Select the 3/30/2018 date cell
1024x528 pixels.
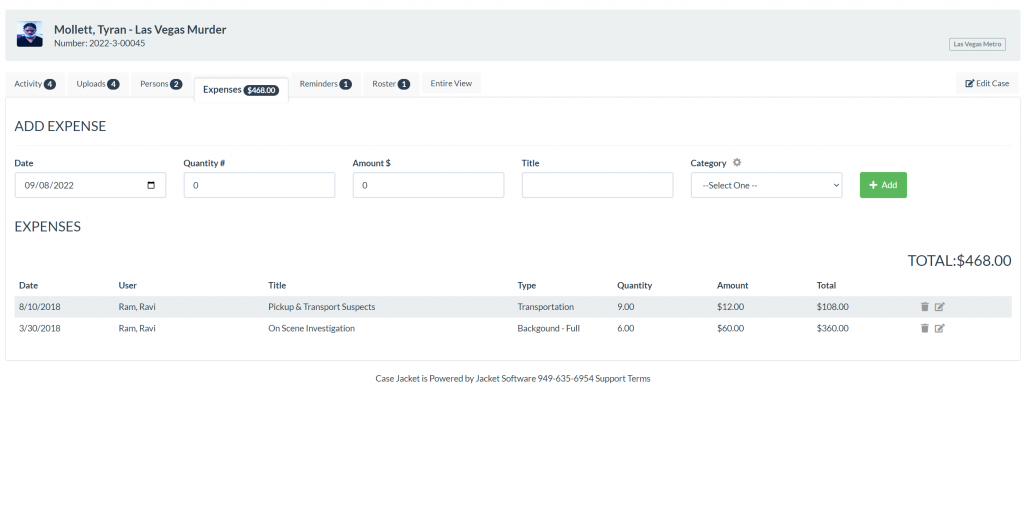[39, 328]
